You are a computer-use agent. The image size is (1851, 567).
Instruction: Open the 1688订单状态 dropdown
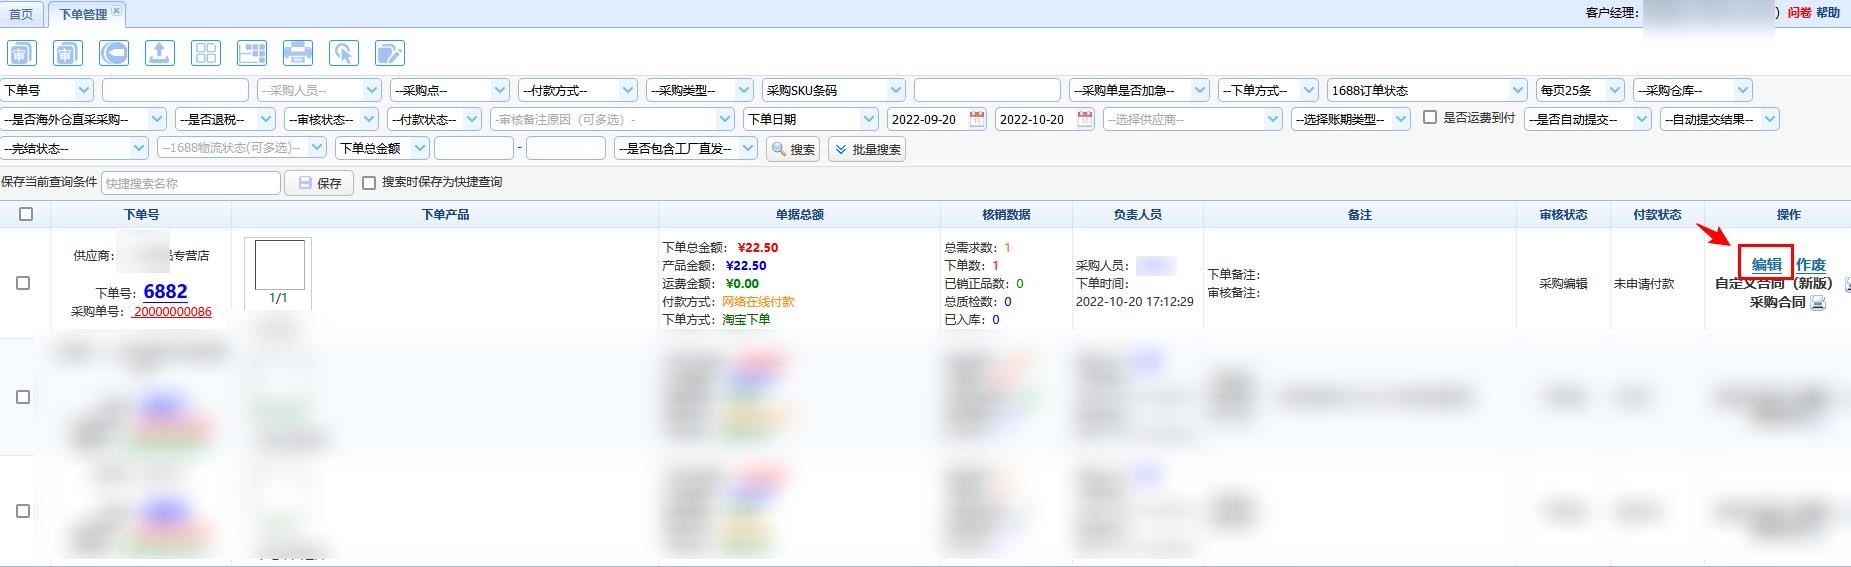tap(1427, 90)
